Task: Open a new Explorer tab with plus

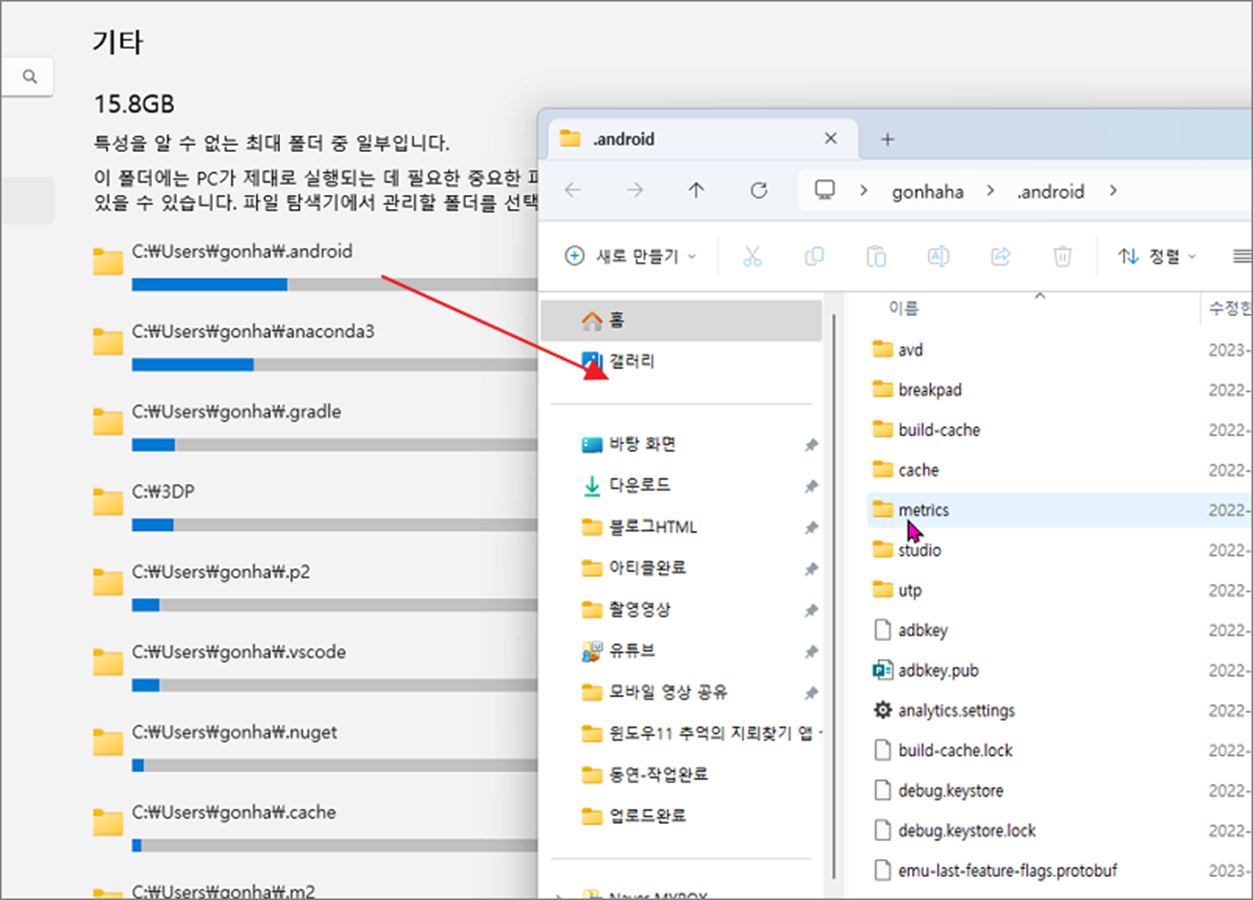Action: click(x=887, y=139)
